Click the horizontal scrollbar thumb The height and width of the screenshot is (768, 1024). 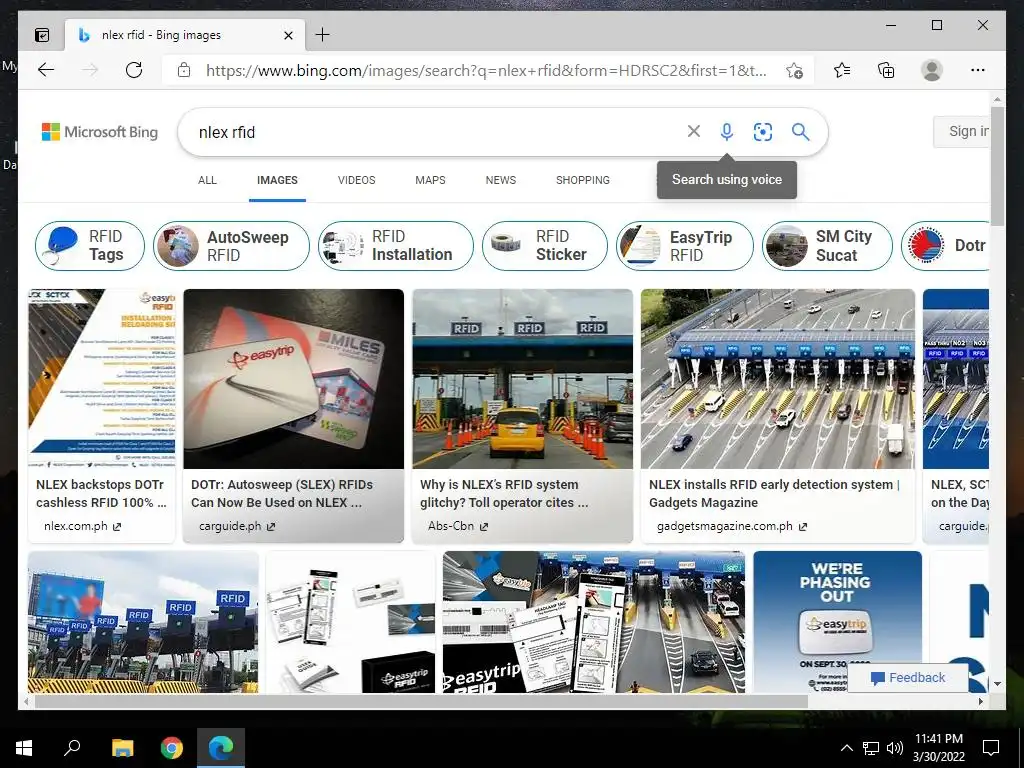421,701
